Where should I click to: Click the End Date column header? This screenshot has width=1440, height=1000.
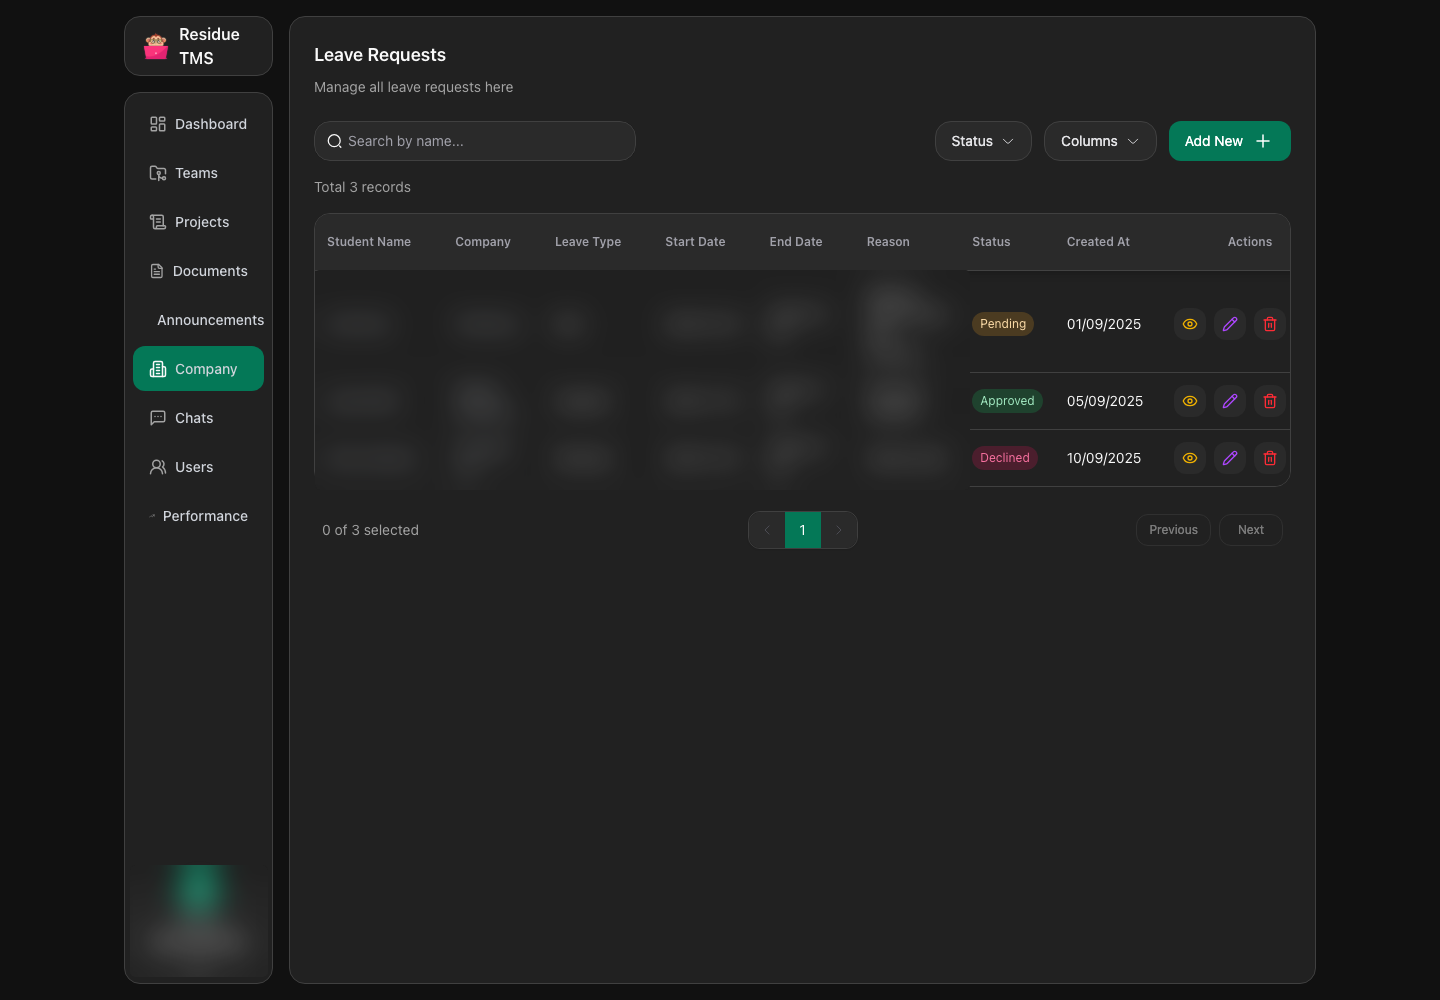point(796,242)
